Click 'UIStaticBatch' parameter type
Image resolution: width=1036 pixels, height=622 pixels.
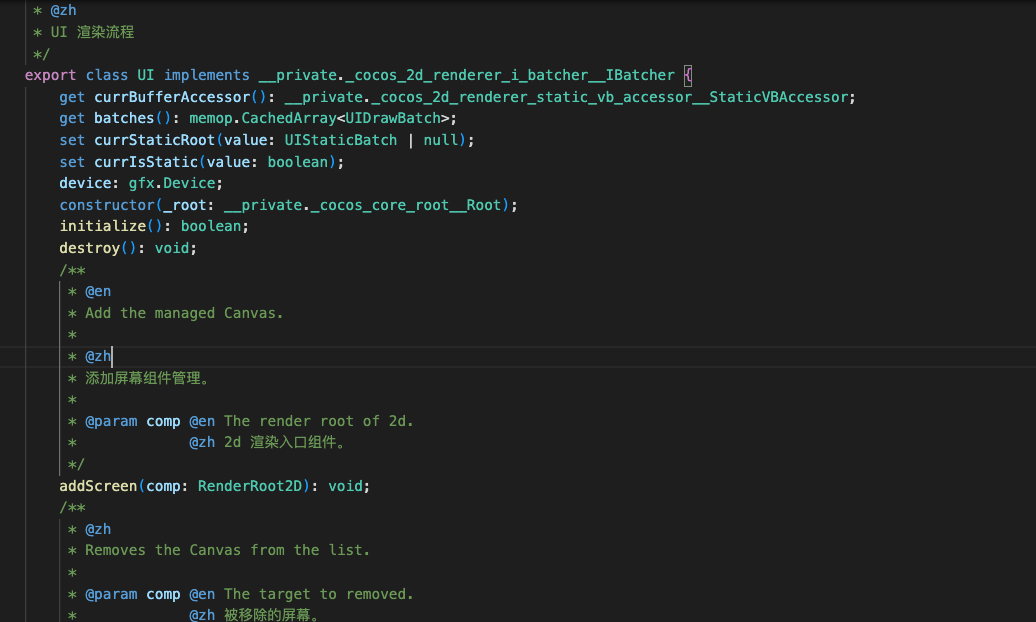[341, 140]
